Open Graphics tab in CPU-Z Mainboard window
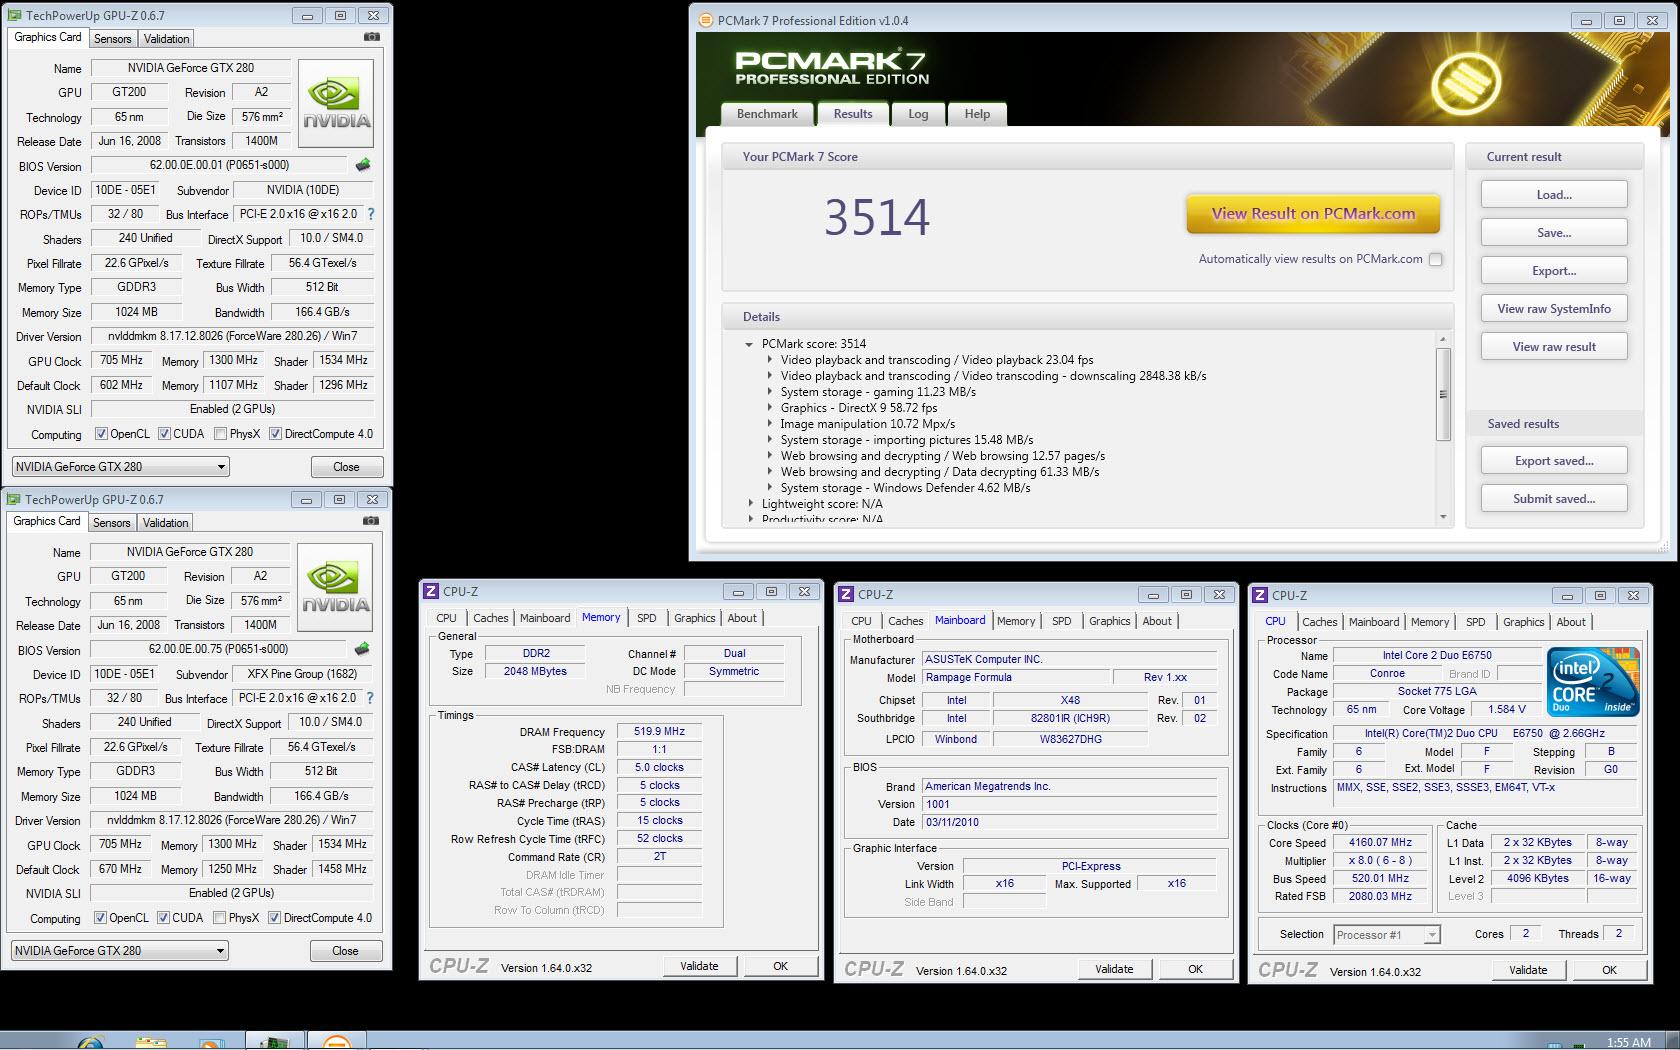This screenshot has height=1050, width=1680. (1109, 621)
